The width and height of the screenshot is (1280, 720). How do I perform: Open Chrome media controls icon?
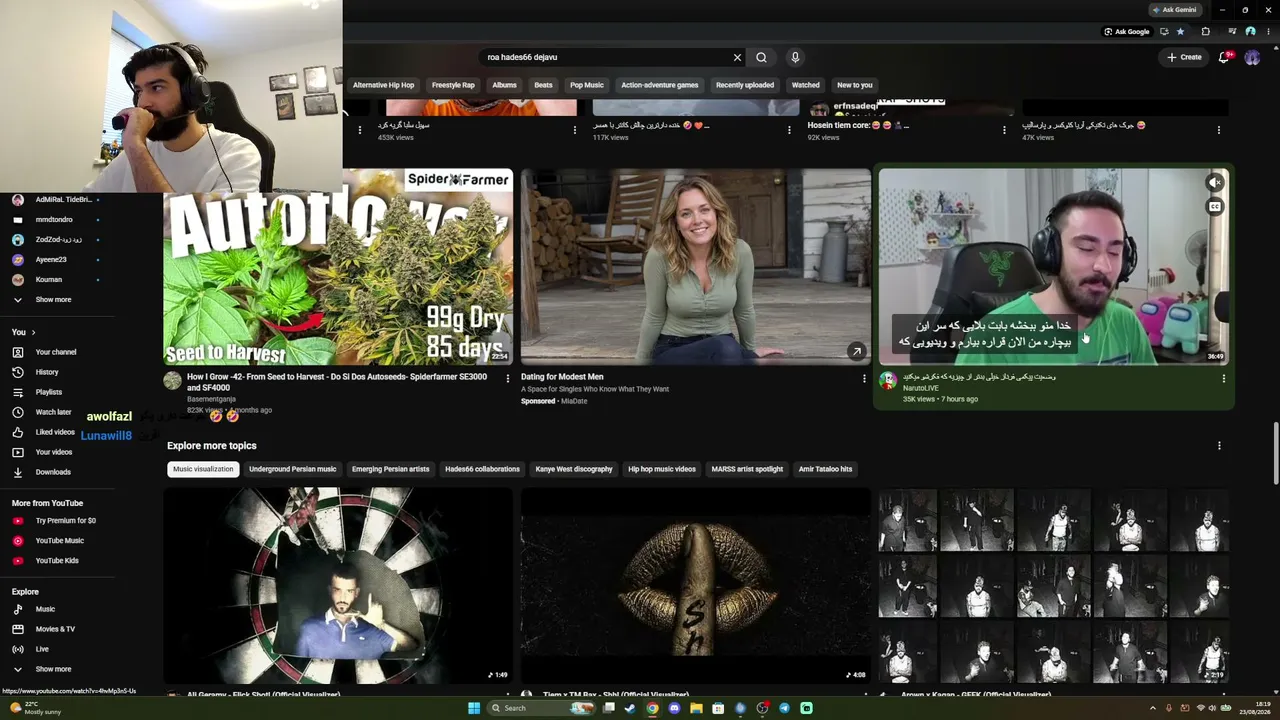click(1232, 31)
